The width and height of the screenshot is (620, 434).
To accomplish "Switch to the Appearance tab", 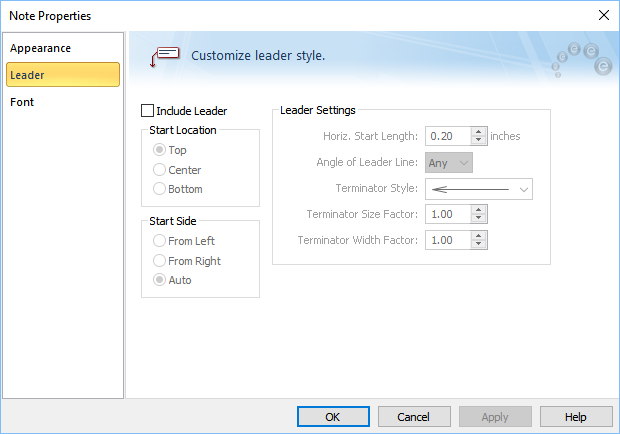I will [x=40, y=48].
